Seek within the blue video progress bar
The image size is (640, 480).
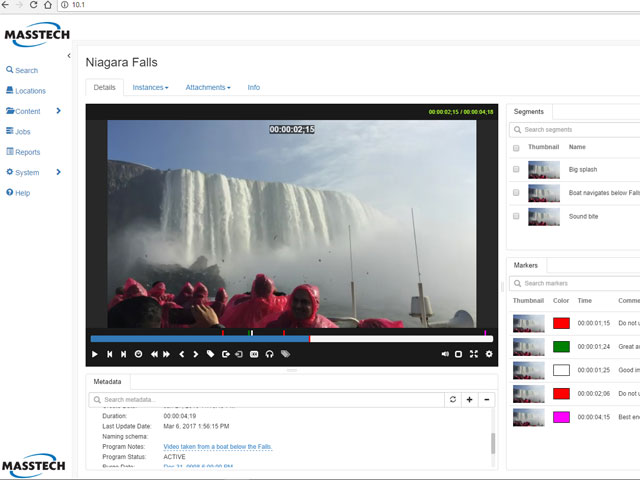pyautogui.click(x=200, y=339)
